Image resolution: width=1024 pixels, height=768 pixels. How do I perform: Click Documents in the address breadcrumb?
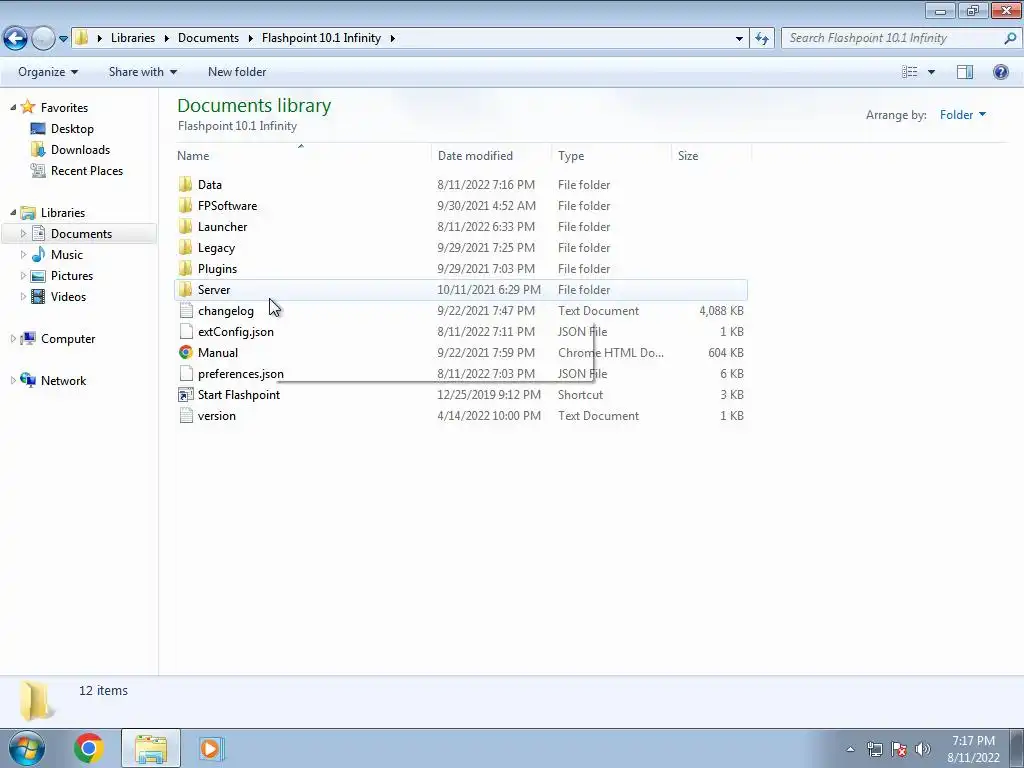pos(208,38)
